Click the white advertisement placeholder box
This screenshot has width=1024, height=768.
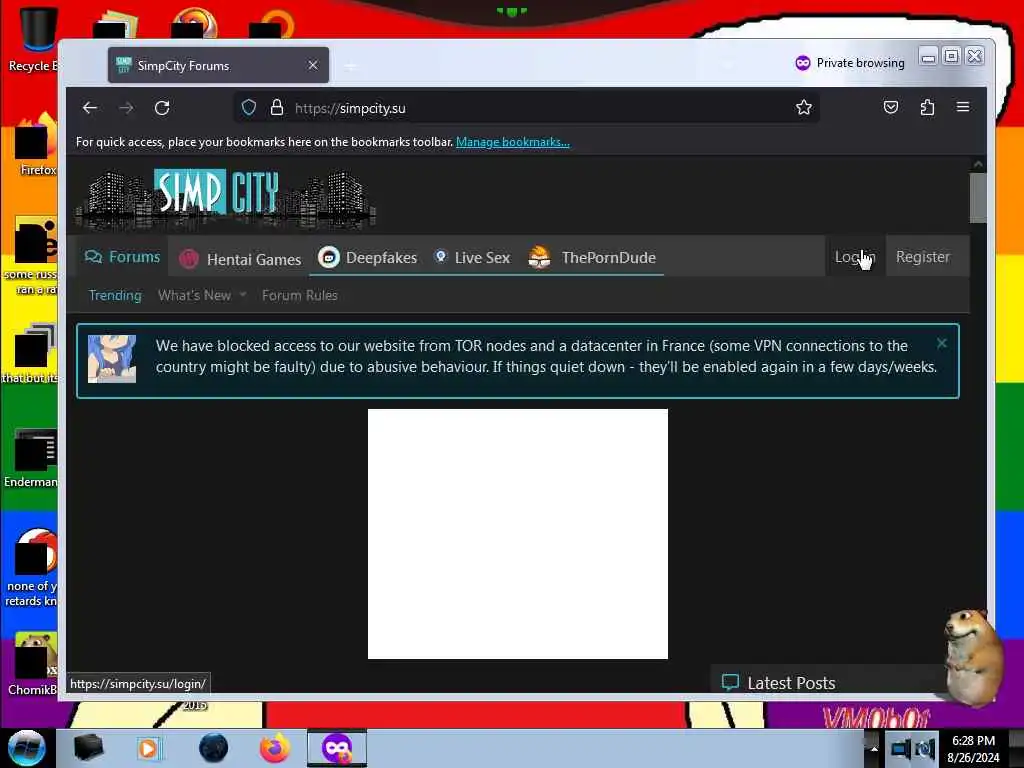tap(517, 534)
